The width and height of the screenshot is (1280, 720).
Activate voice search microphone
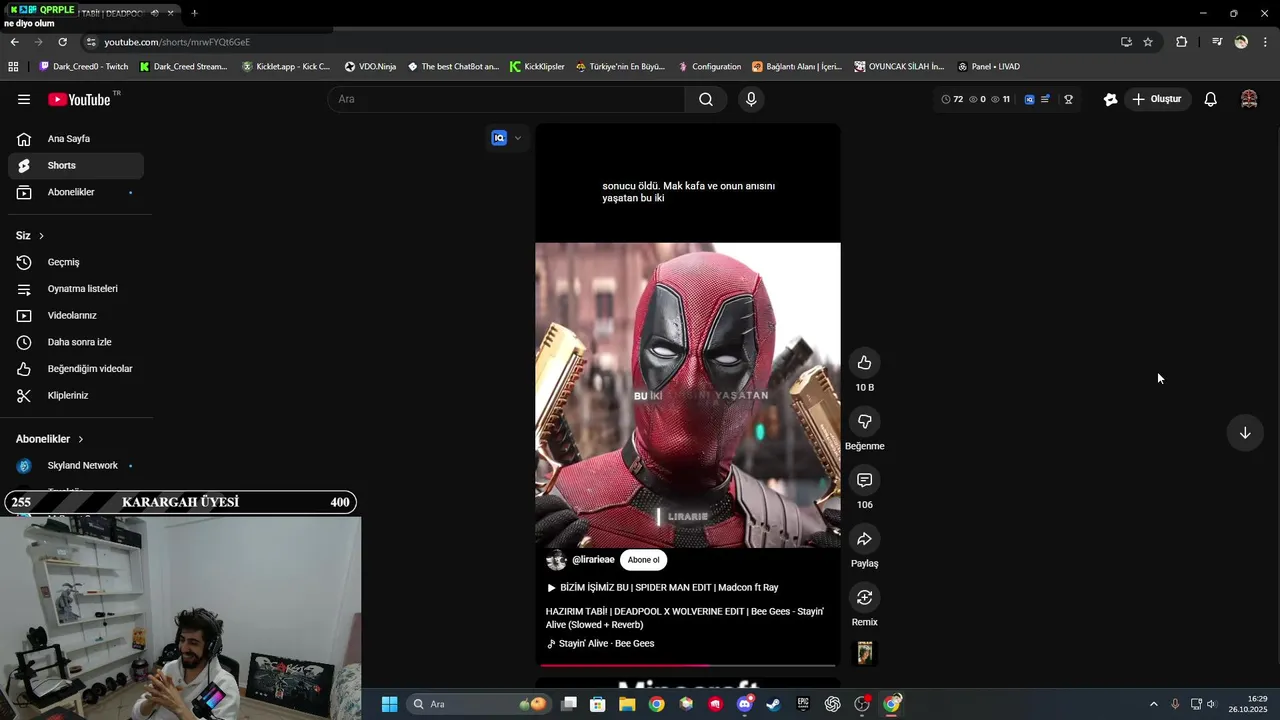751,99
